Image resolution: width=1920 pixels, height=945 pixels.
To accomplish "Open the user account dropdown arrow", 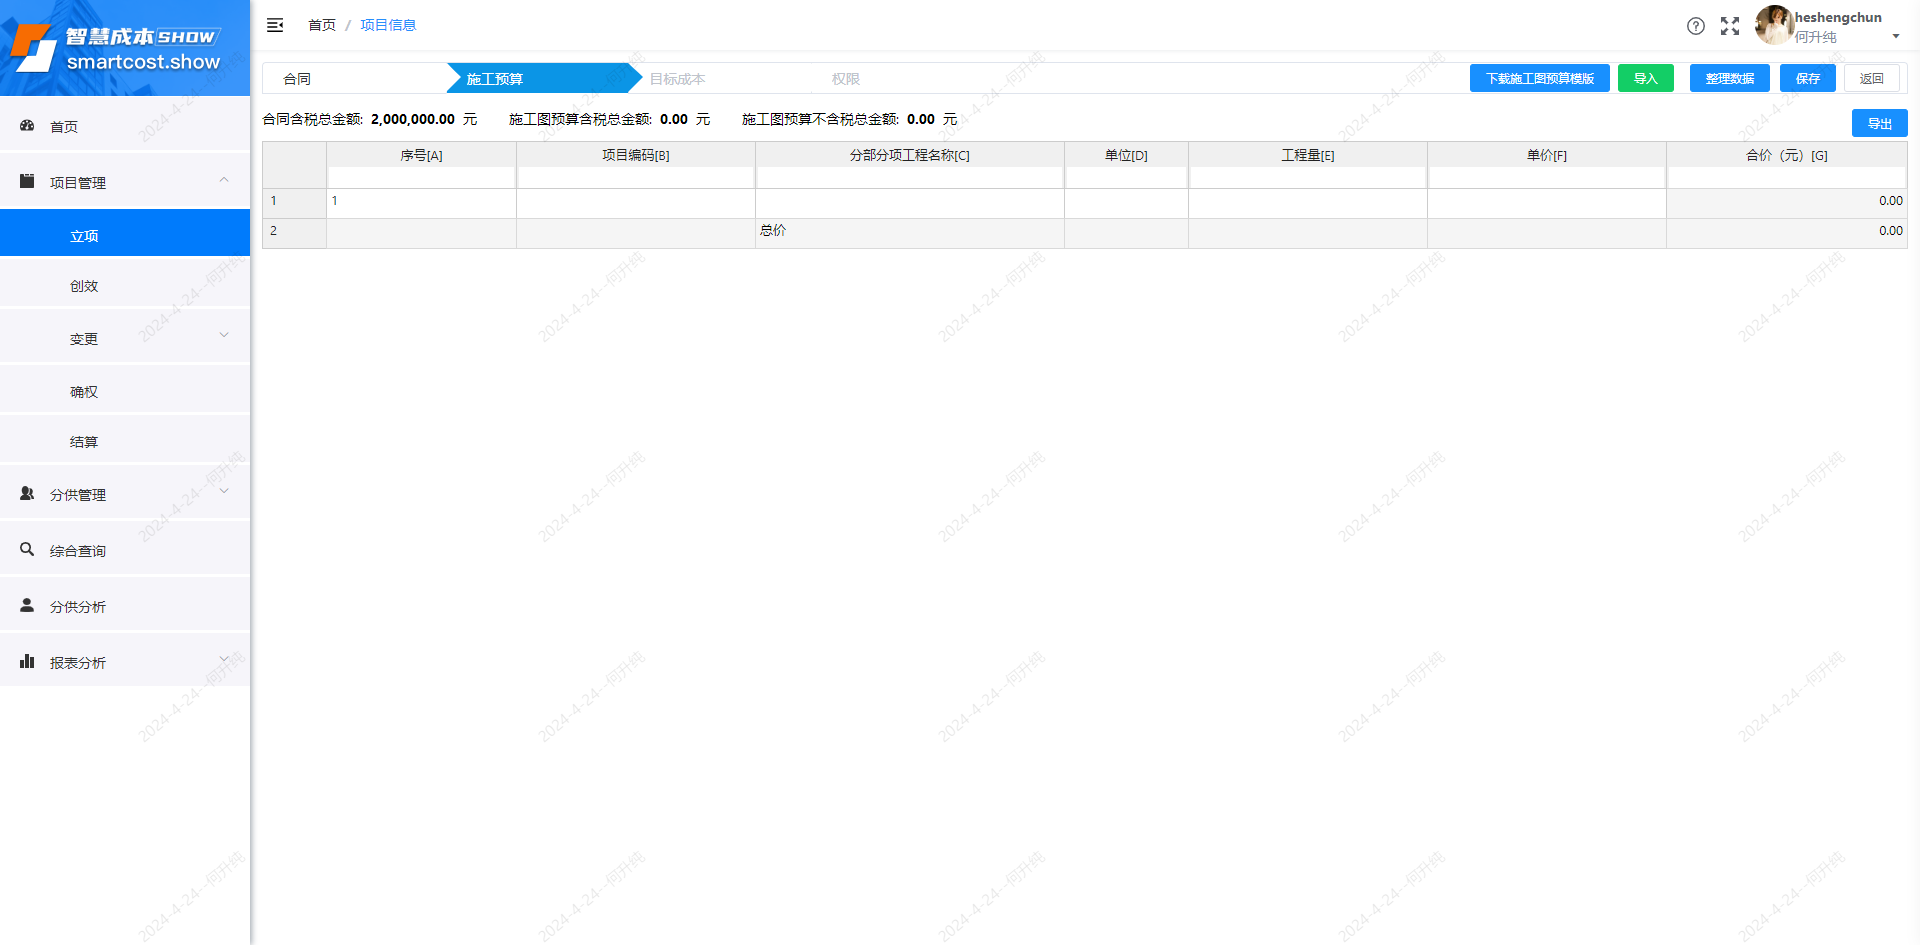I will [1895, 37].
